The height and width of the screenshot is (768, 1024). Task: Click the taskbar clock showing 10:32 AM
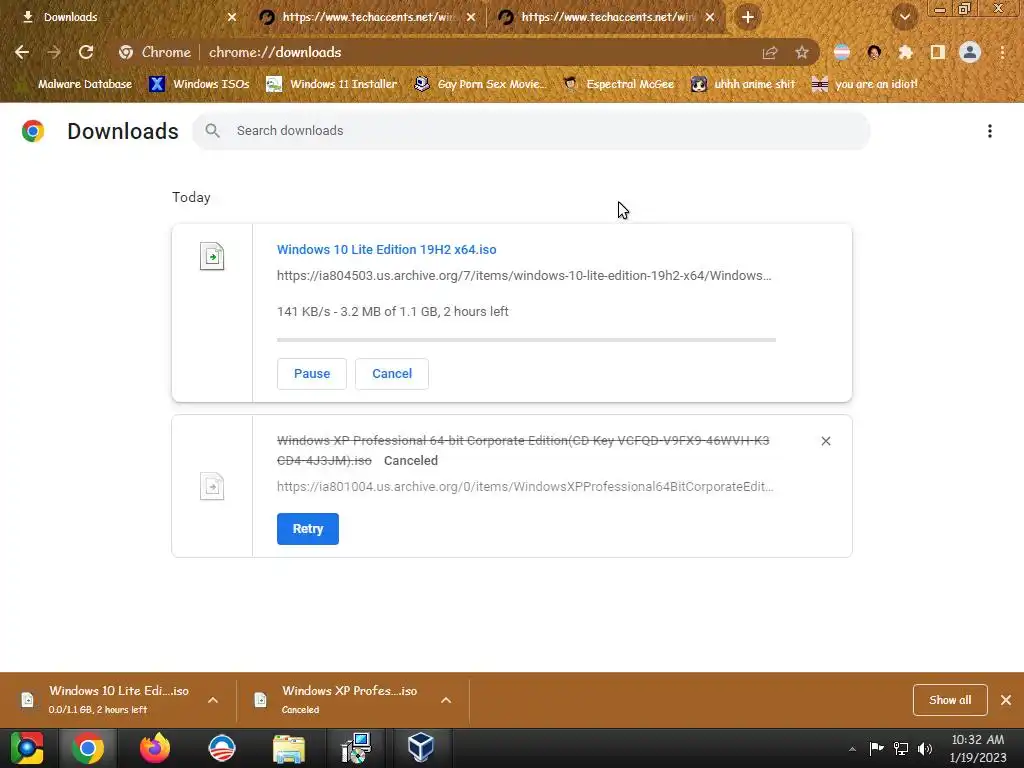click(x=978, y=748)
